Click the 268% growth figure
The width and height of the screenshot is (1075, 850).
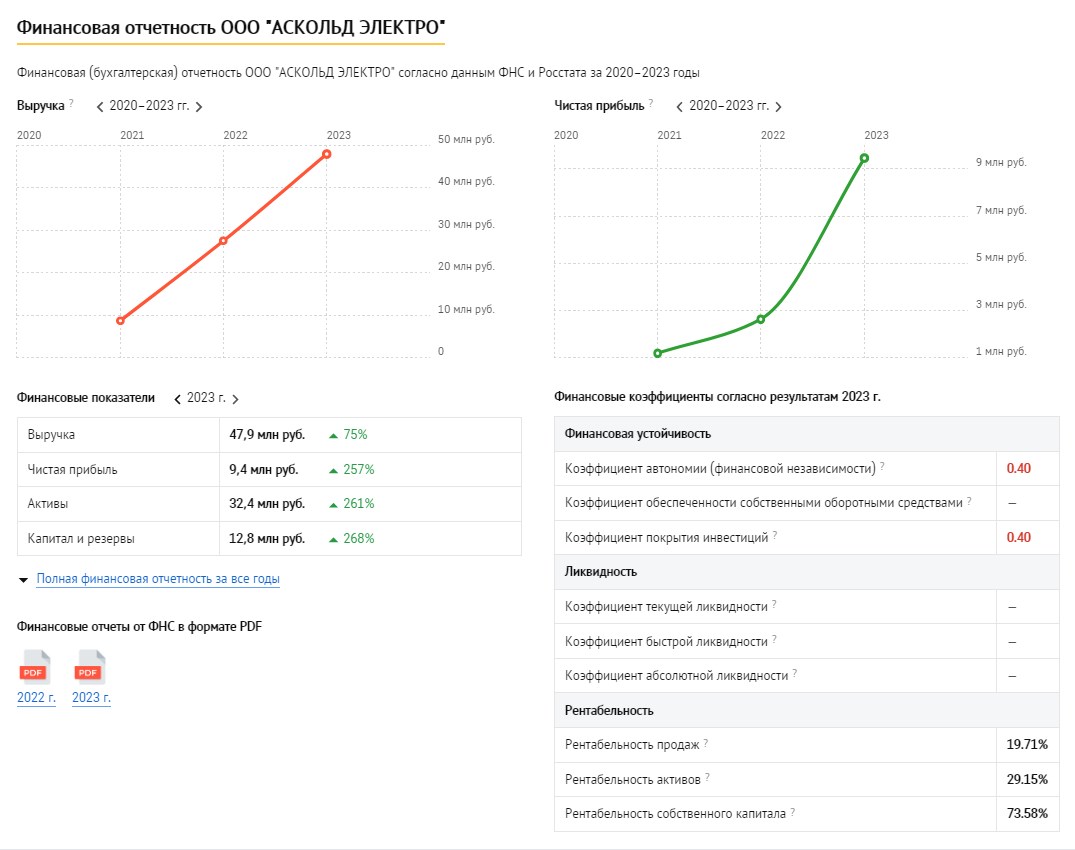point(359,539)
